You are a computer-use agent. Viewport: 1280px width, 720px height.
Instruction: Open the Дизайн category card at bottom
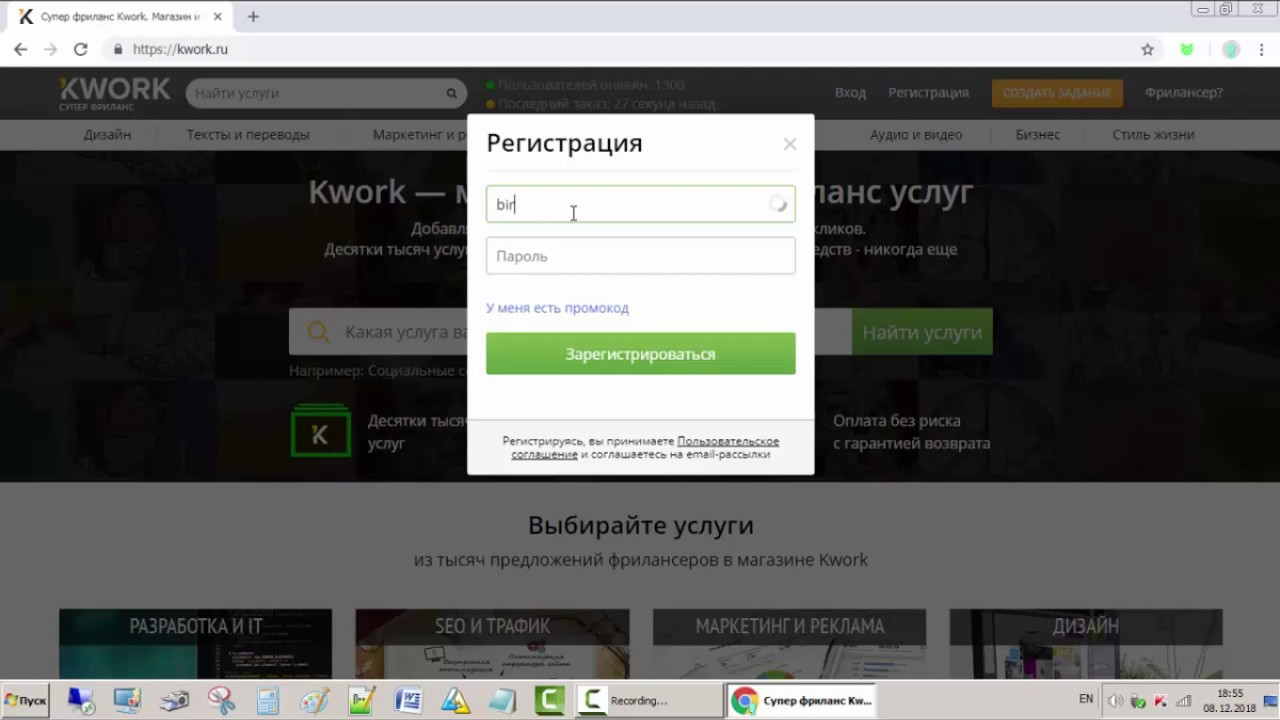[1086, 644]
